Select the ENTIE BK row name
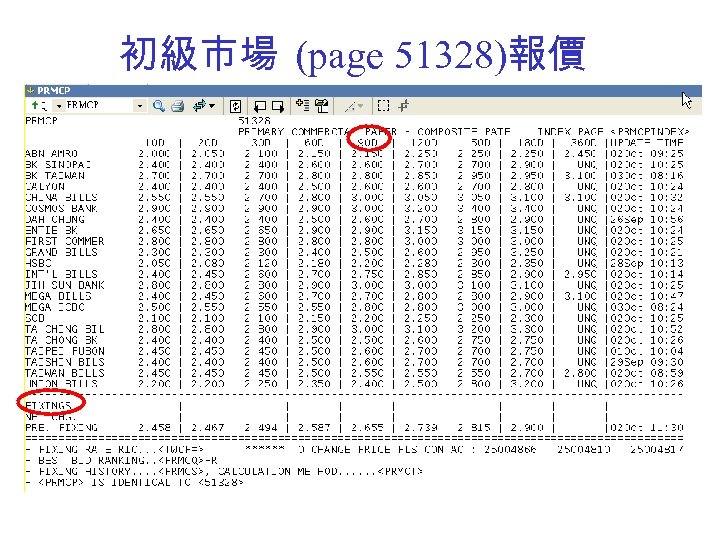Screen dimensions: 720x540 51,230
